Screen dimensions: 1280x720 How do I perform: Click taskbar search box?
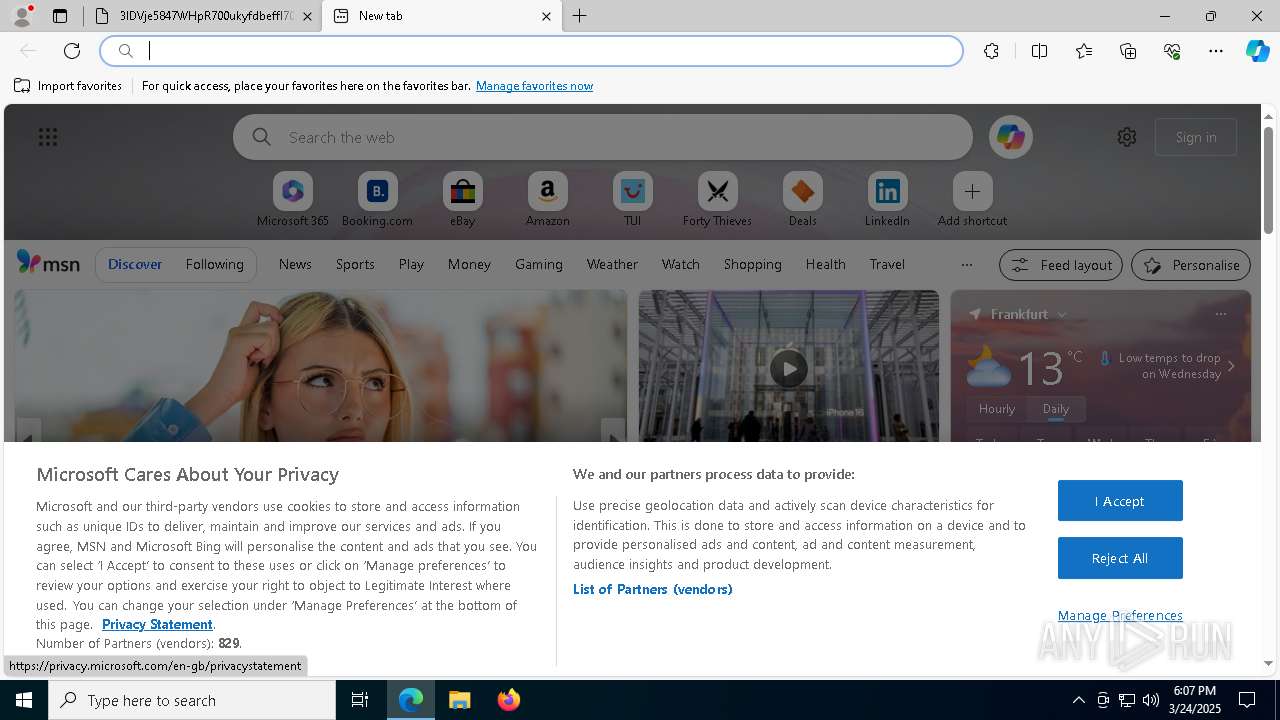pos(192,700)
